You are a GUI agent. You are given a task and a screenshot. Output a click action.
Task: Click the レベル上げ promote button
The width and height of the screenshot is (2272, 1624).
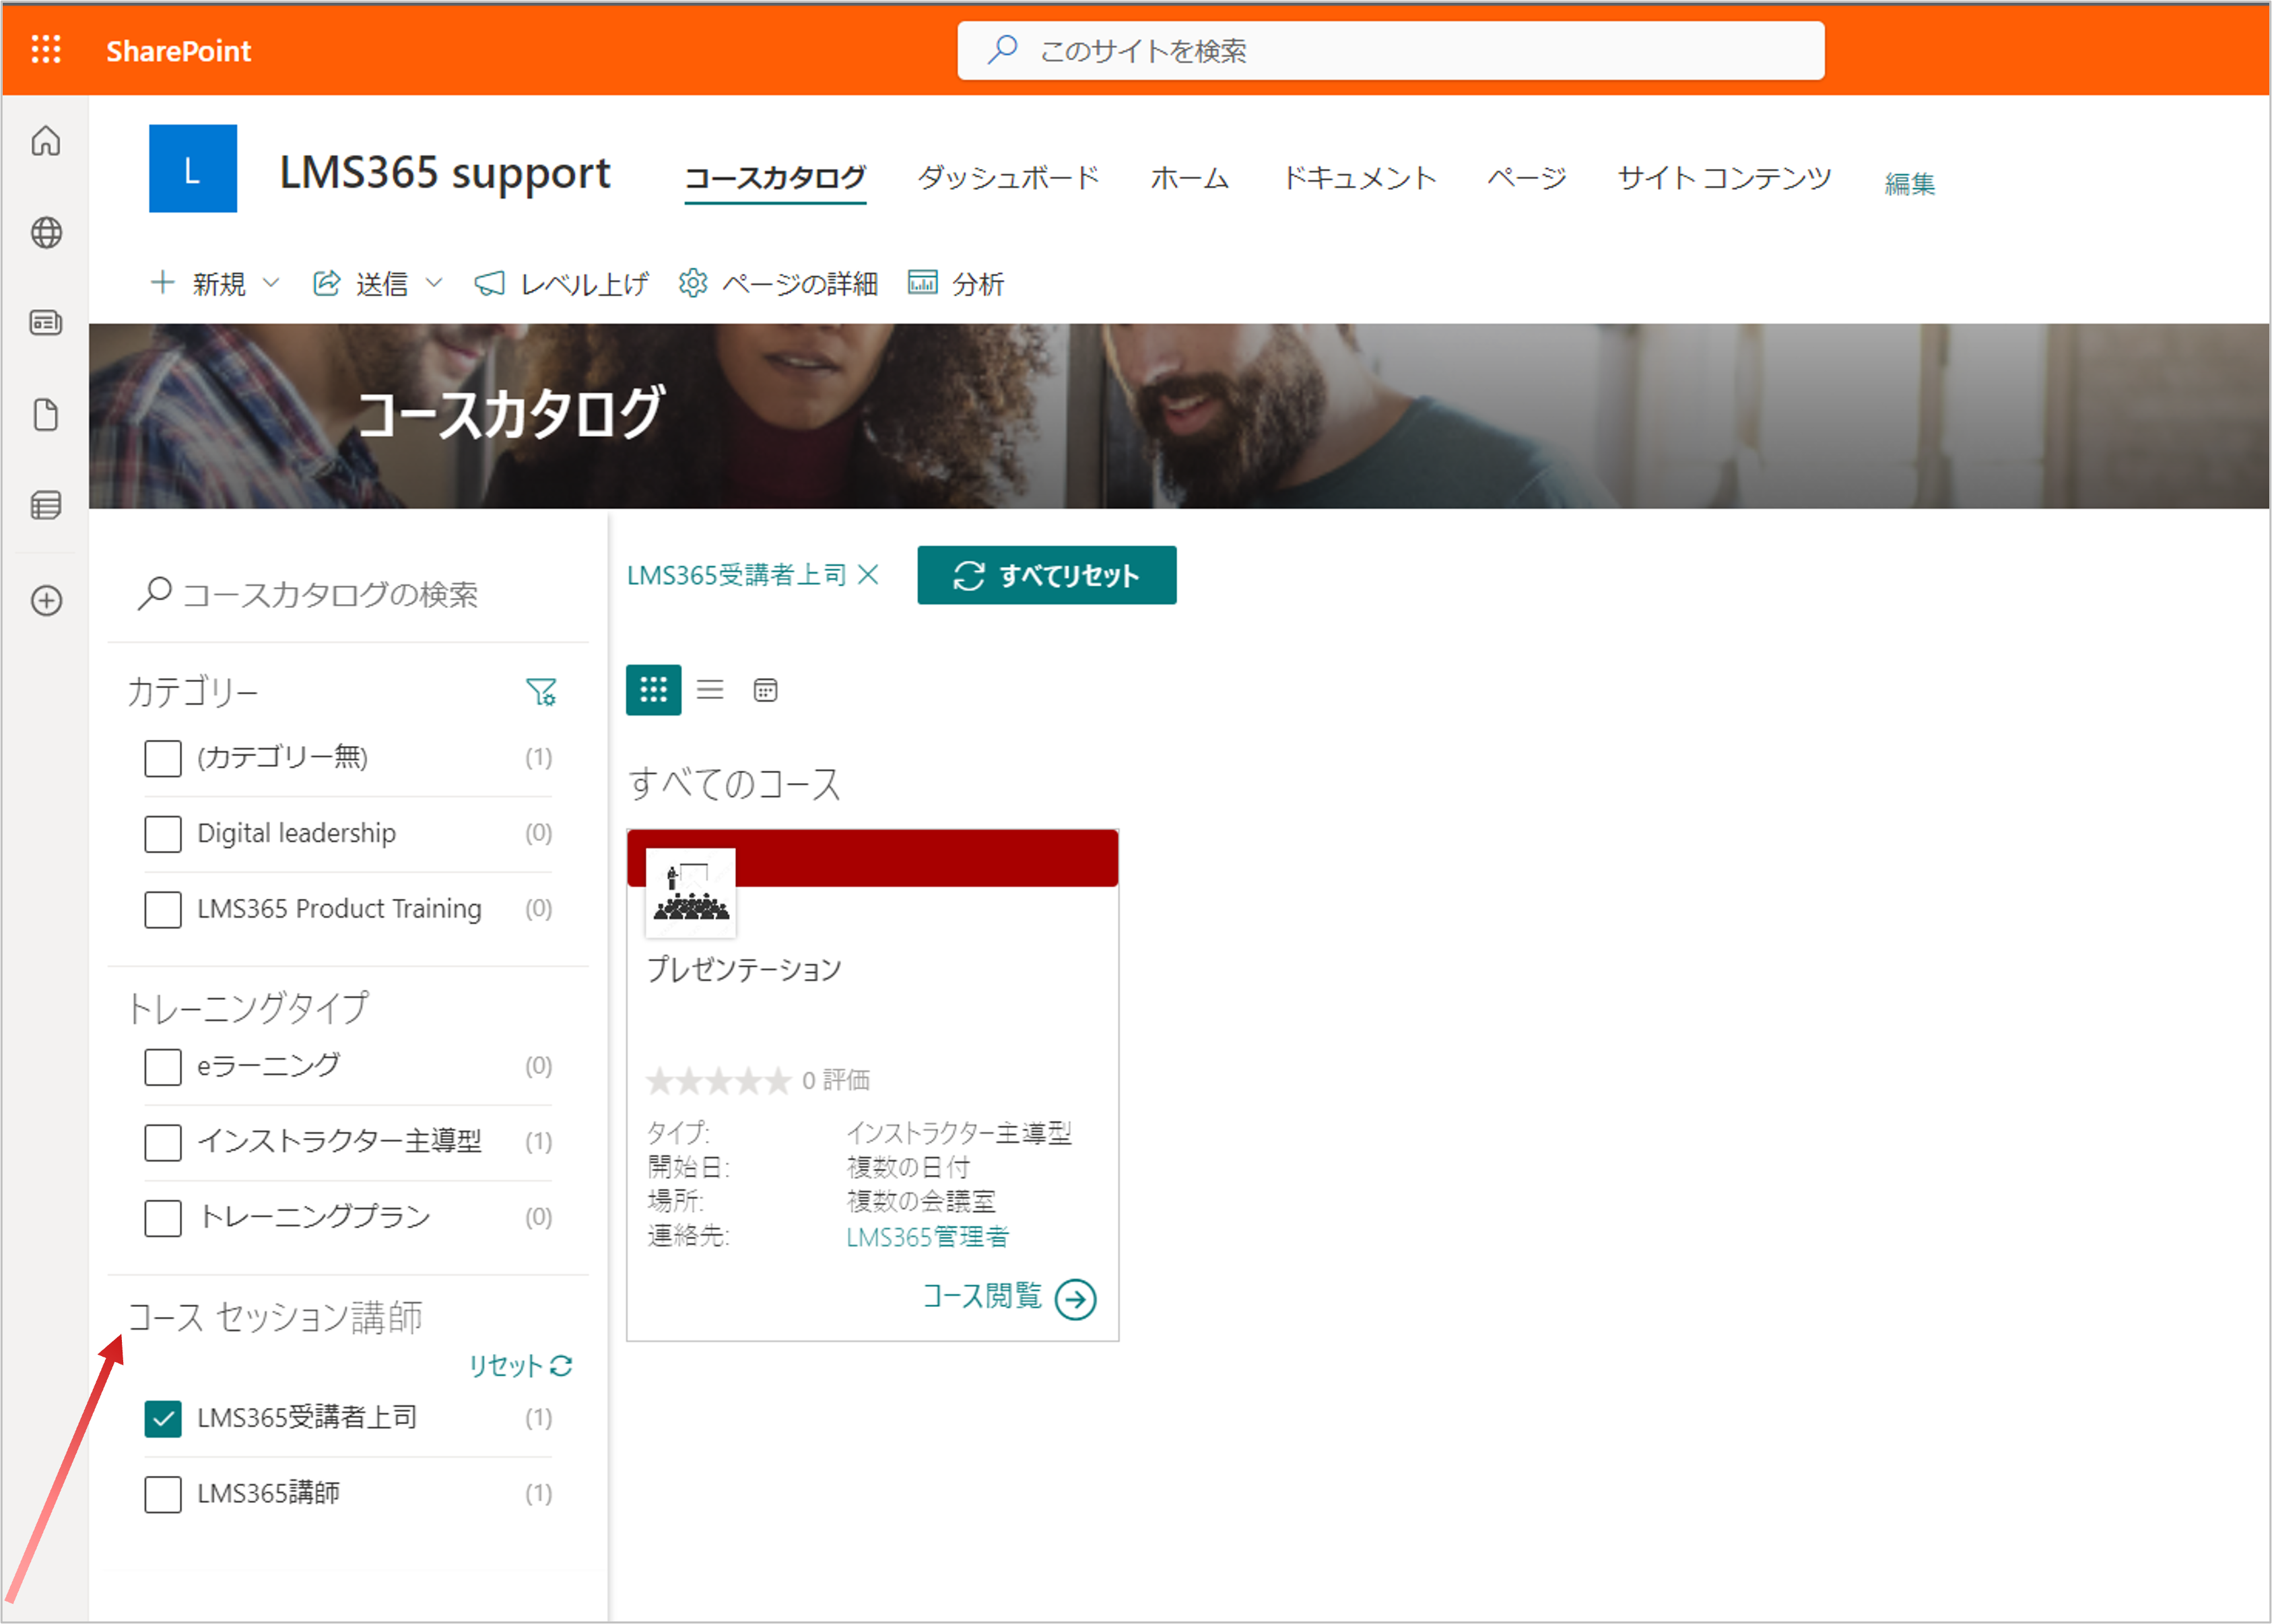pyautogui.click(x=561, y=283)
